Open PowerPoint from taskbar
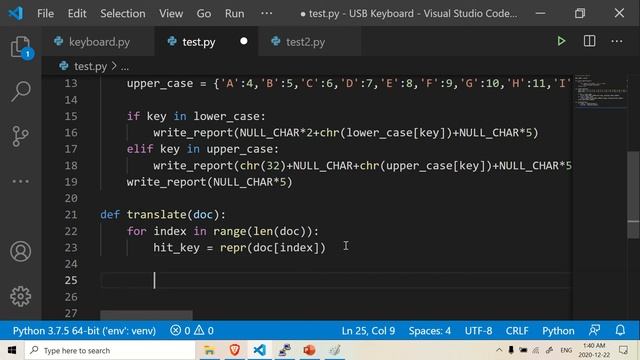Screen dimensions: 640x360 [x=309, y=350]
